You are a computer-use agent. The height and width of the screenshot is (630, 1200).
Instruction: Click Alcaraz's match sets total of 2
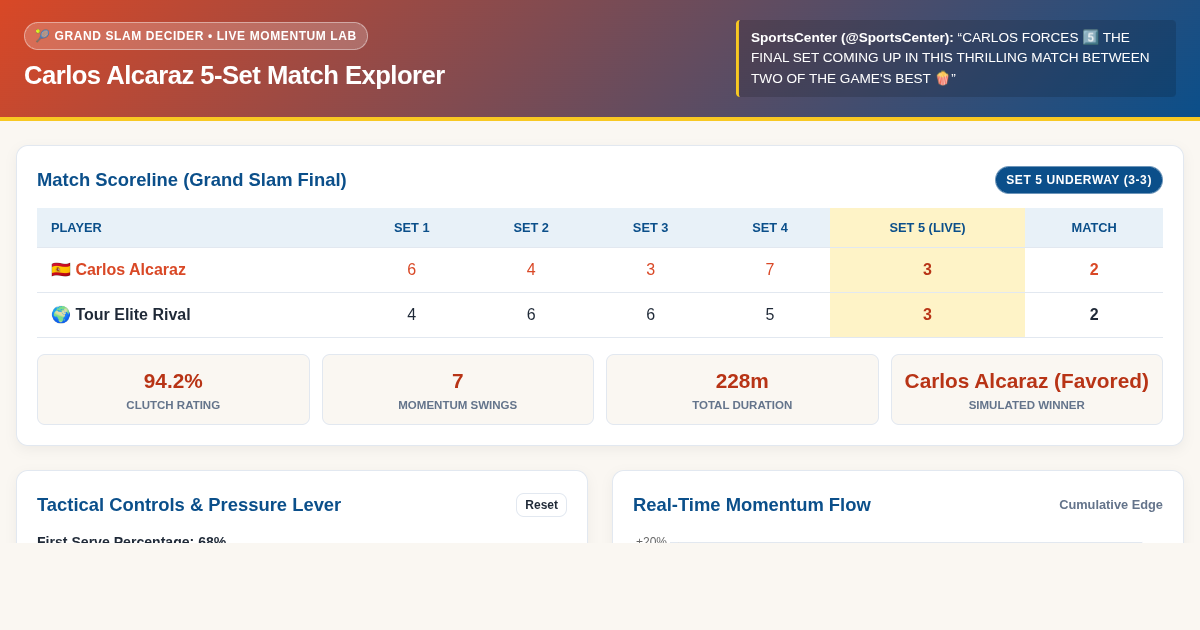click(x=1094, y=270)
